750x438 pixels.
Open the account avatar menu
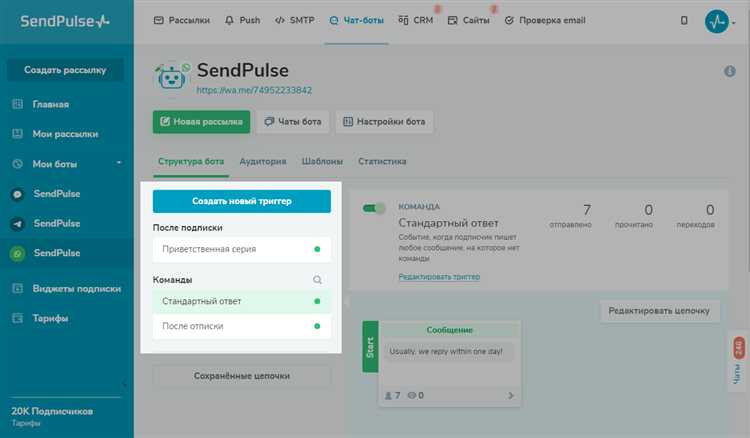[717, 21]
